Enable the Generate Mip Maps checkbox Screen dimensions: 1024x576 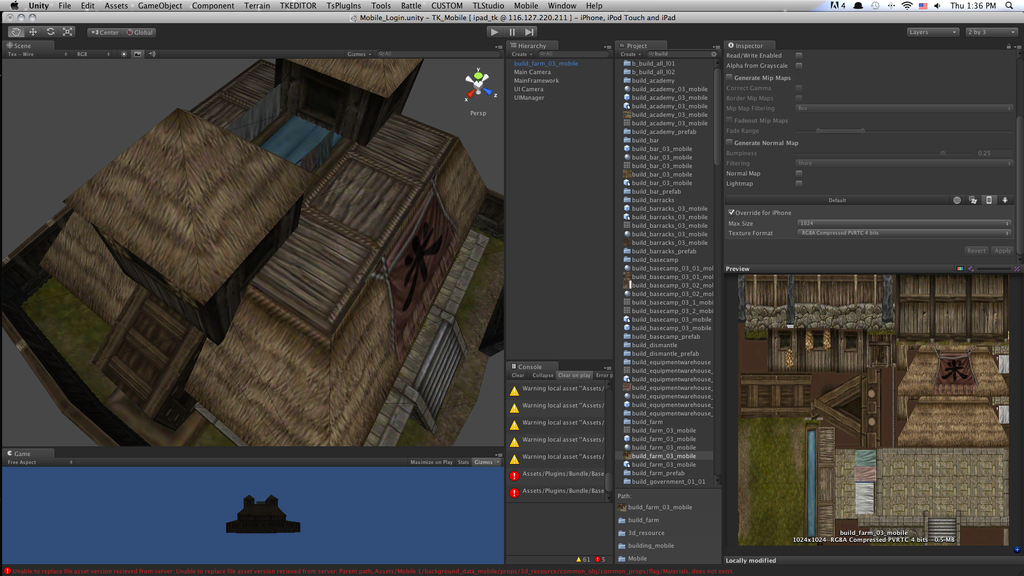tap(729, 77)
